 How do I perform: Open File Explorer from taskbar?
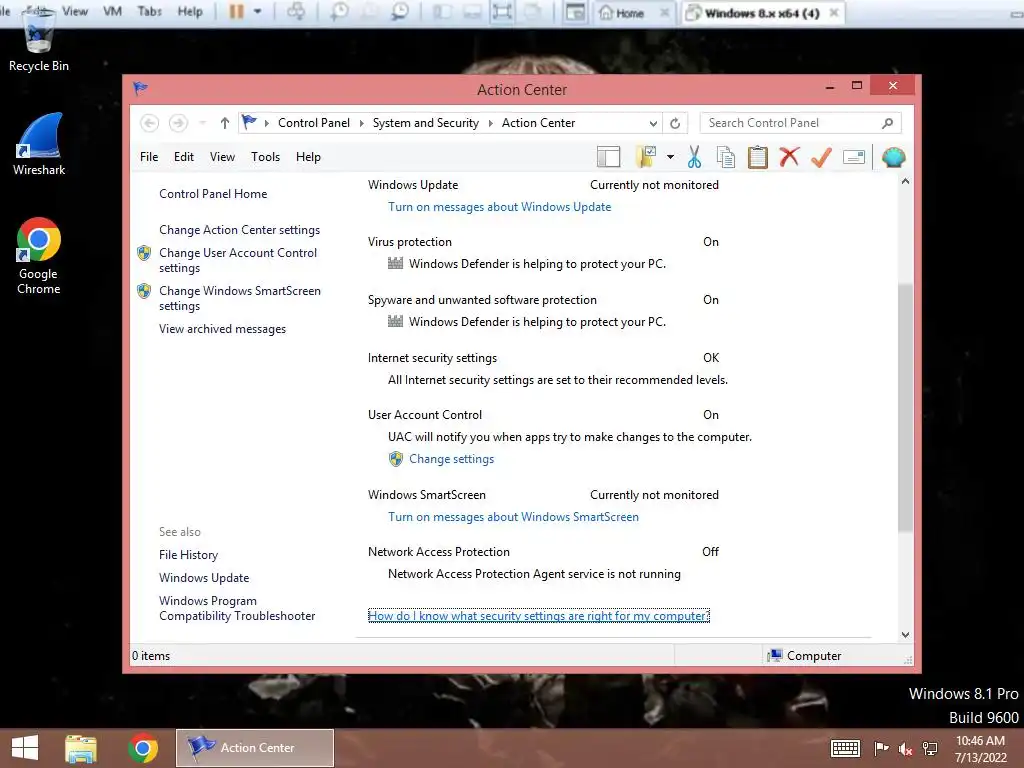point(80,748)
